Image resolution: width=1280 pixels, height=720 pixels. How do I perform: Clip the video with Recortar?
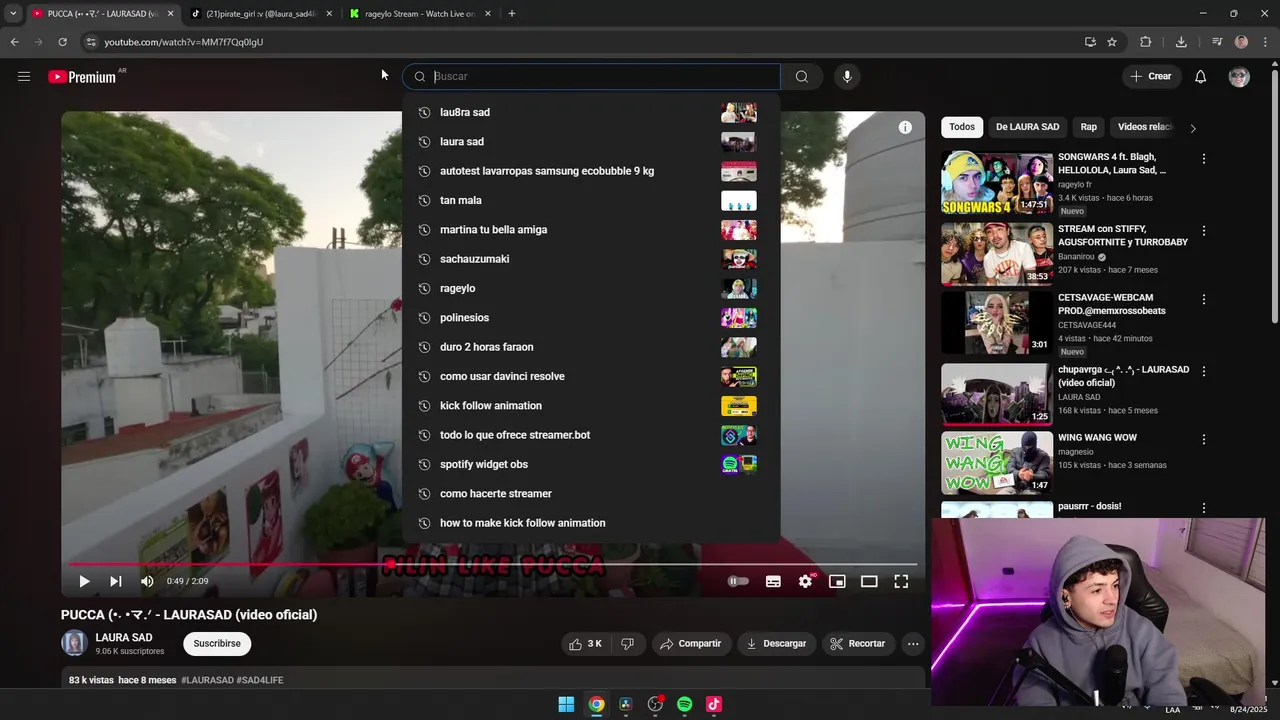(x=857, y=644)
